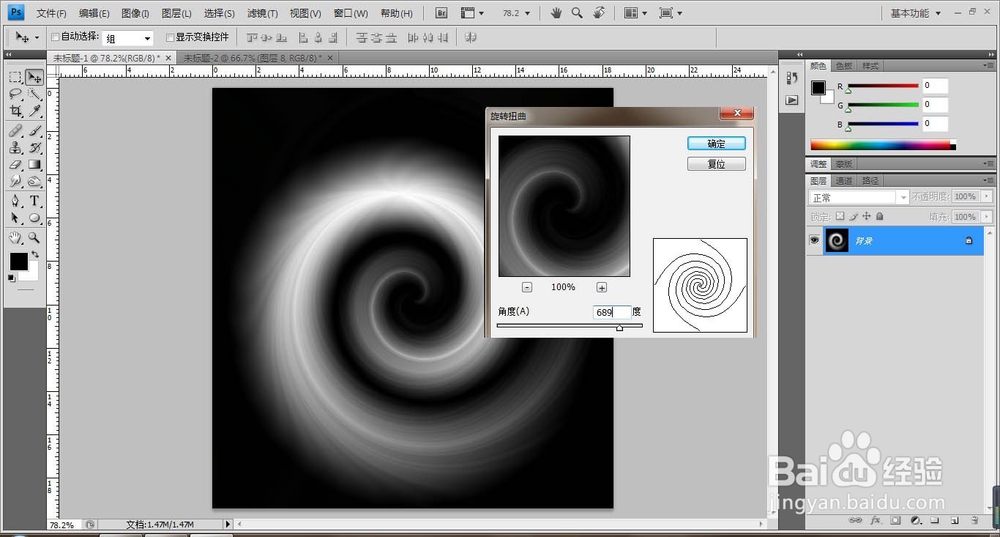Switch to the 通道 channels tab
This screenshot has width=1000, height=537.
tap(844, 180)
